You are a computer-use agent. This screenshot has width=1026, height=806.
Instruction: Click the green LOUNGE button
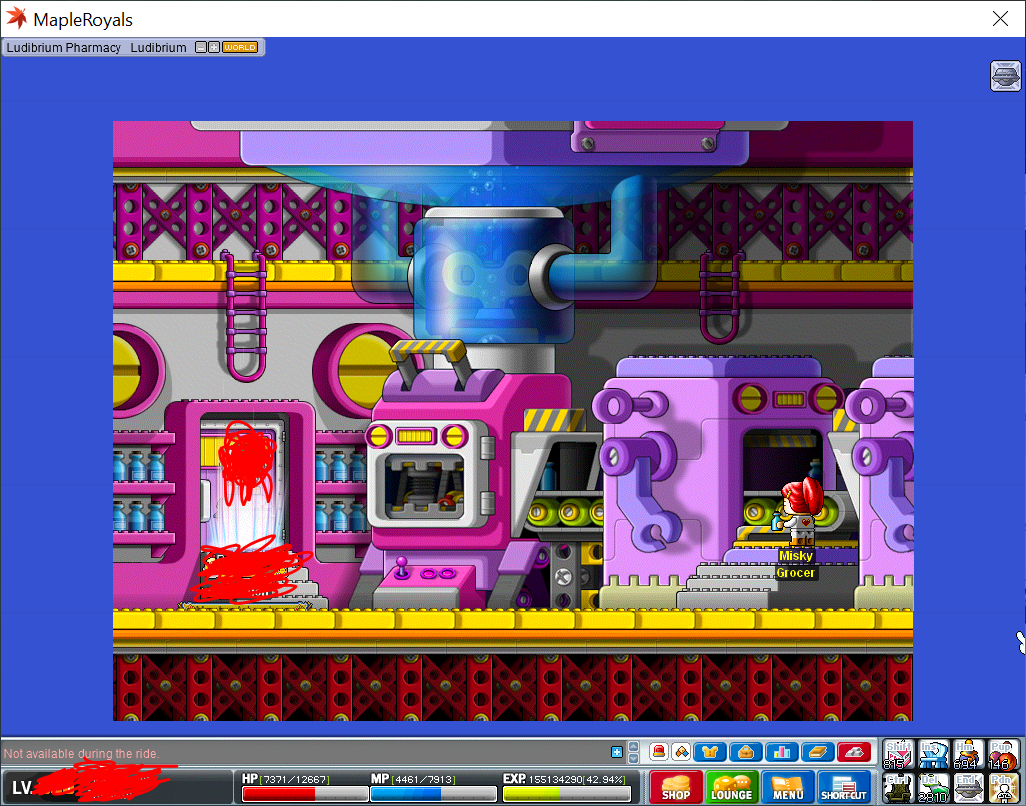point(732,787)
